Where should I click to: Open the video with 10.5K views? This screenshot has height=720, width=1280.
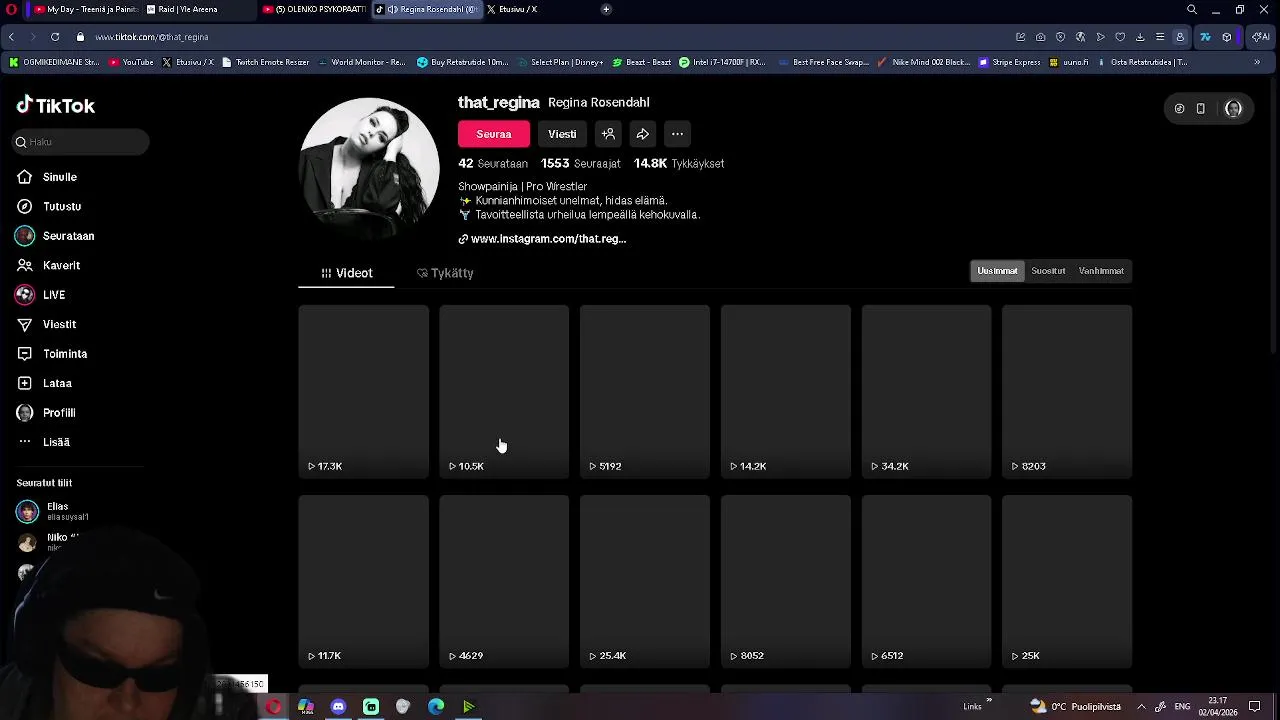(504, 392)
